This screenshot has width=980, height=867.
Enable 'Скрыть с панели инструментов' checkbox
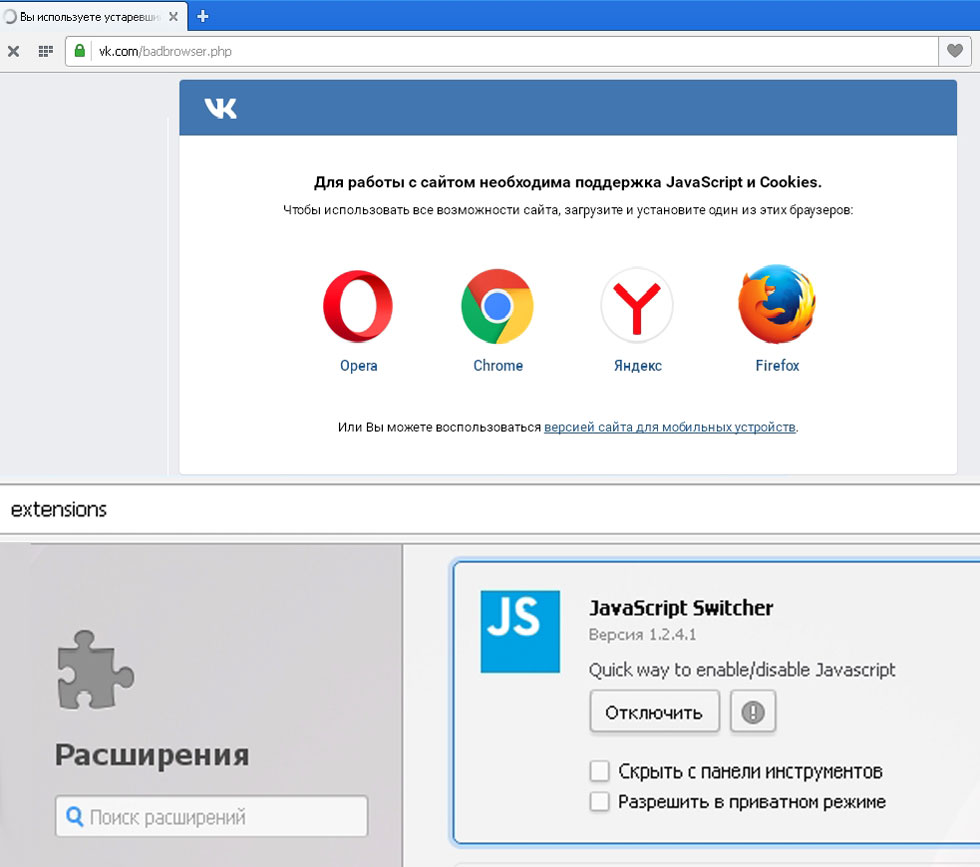[599, 771]
